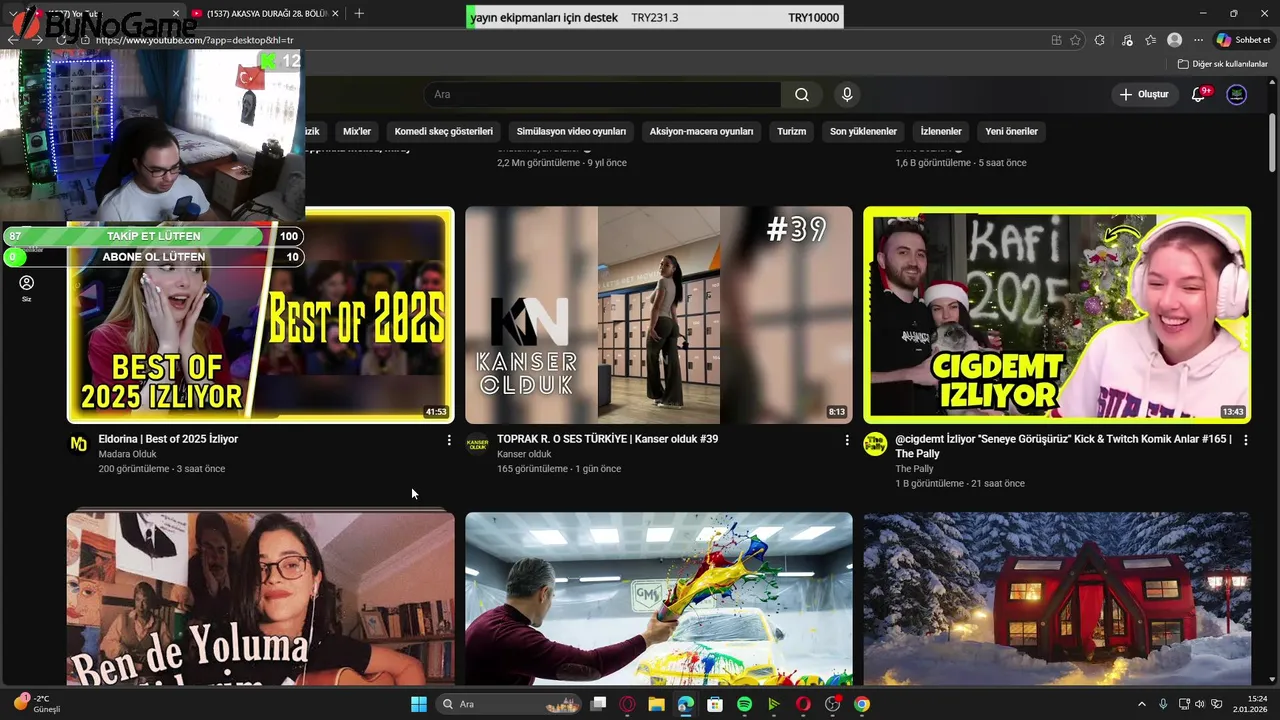
Task: Open Madara Olduk channel avatar
Action: (78, 444)
